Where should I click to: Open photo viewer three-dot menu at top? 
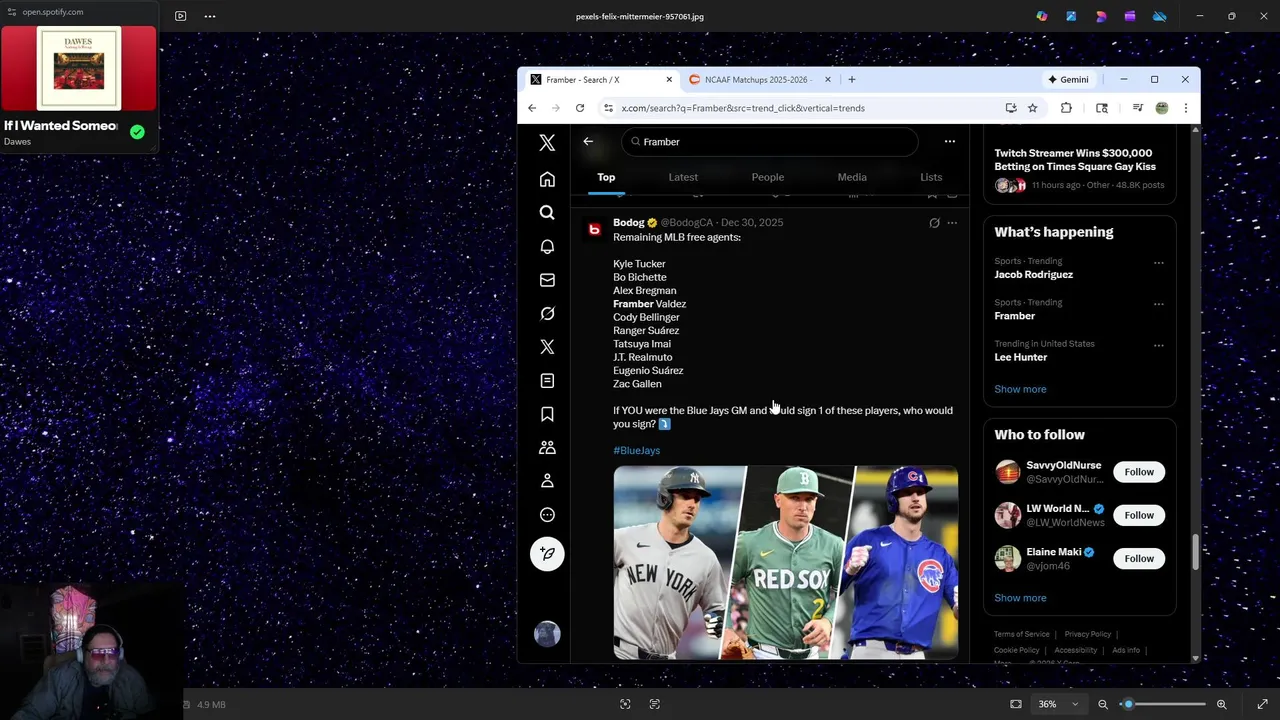[210, 16]
